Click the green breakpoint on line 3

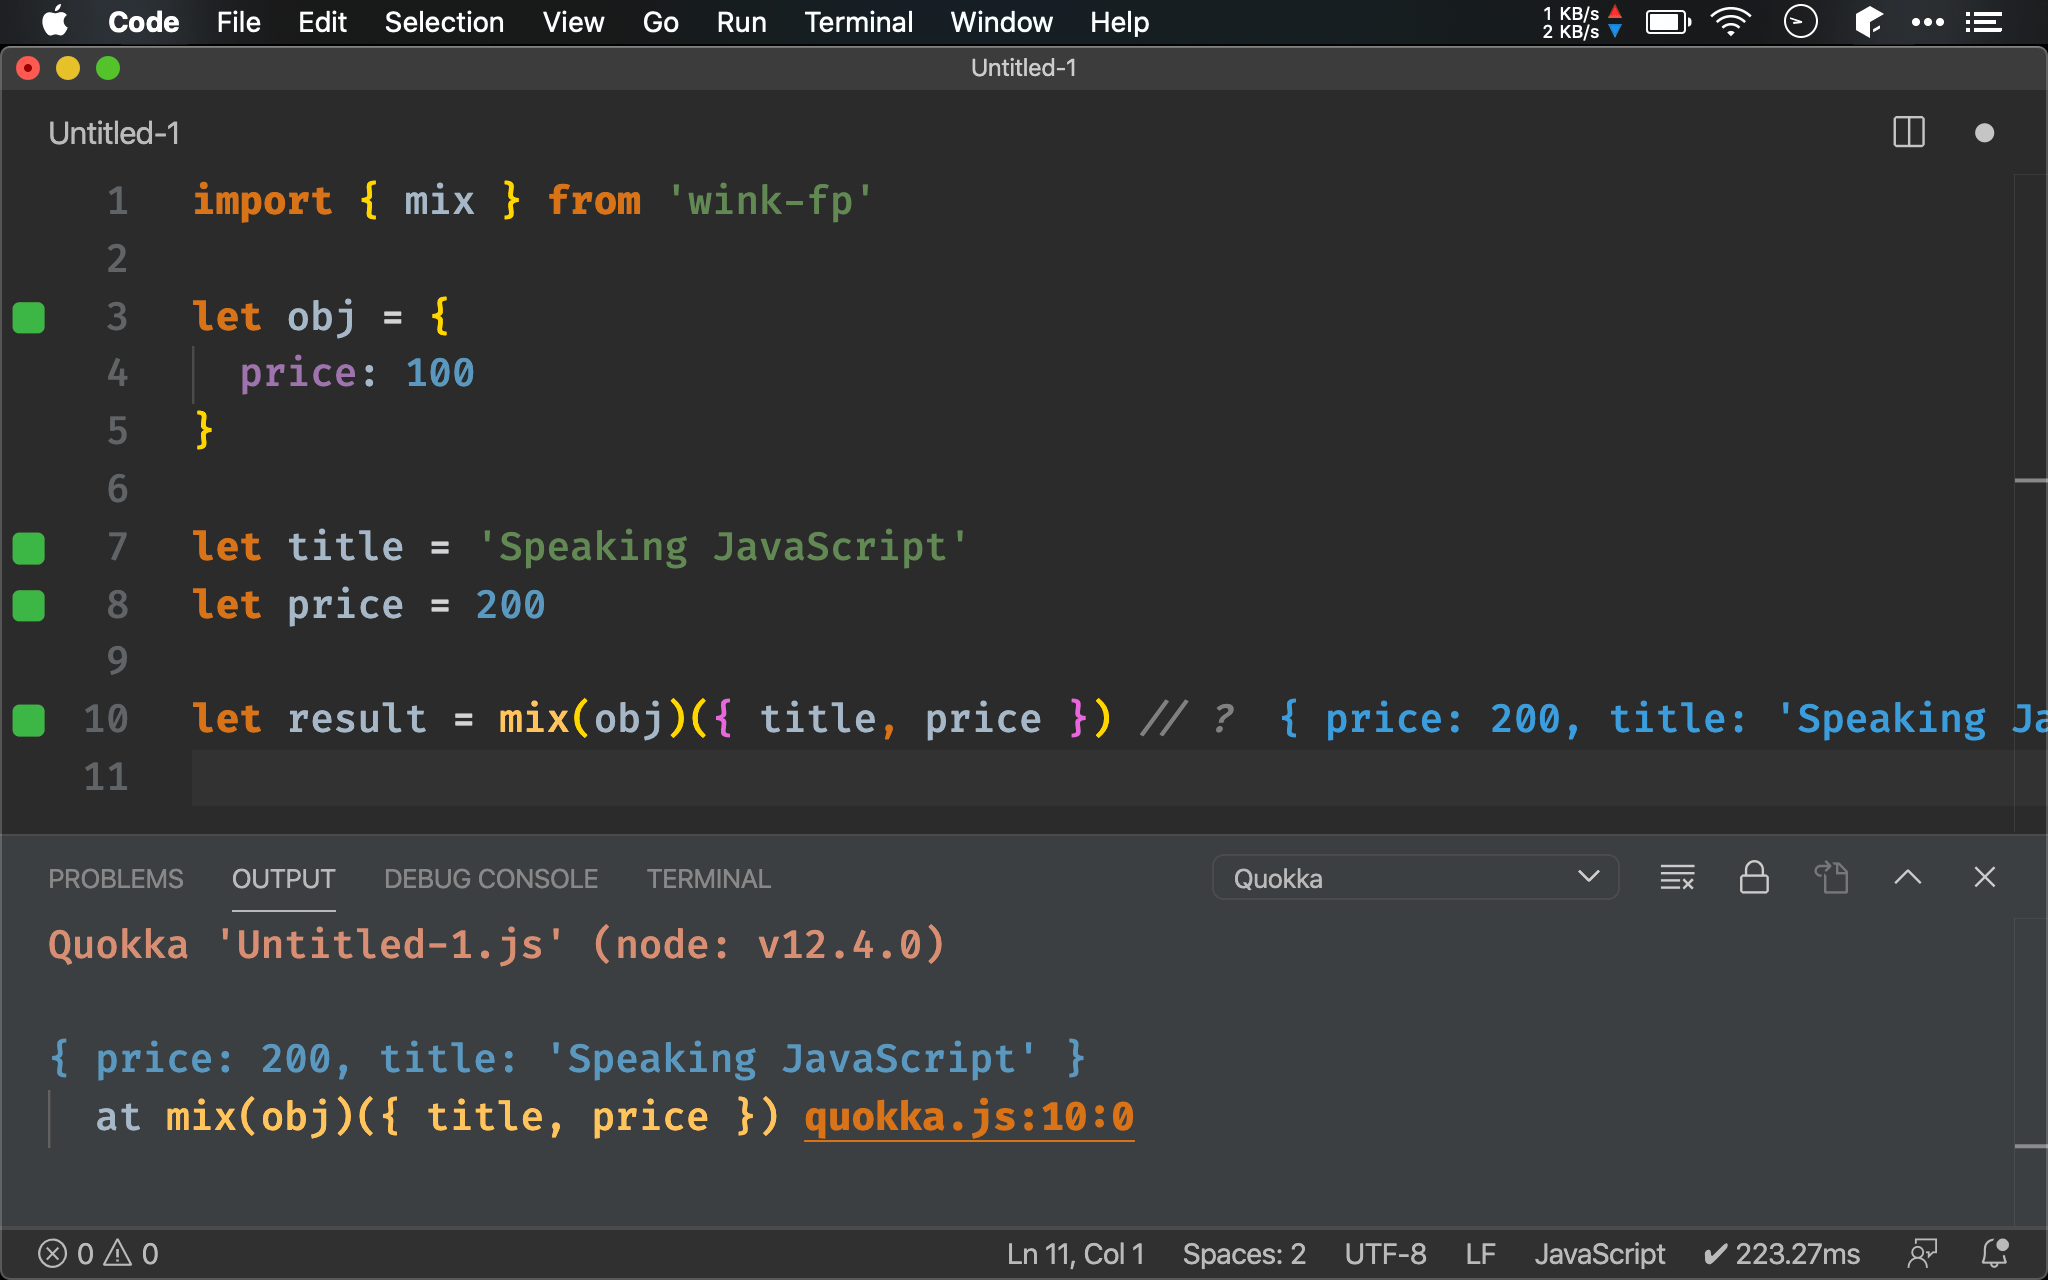coord(28,317)
